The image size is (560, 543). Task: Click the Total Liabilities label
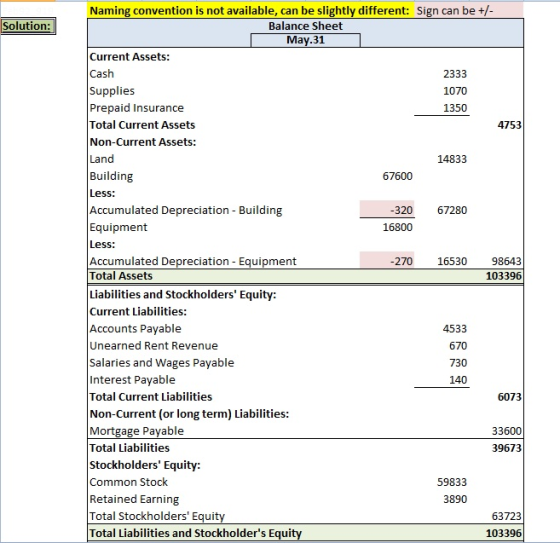[130, 448]
